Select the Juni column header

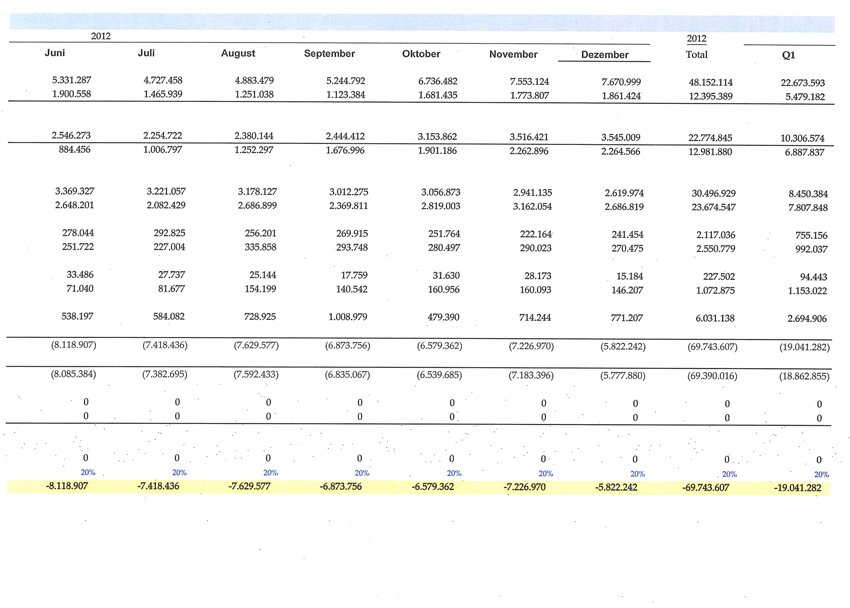point(55,53)
